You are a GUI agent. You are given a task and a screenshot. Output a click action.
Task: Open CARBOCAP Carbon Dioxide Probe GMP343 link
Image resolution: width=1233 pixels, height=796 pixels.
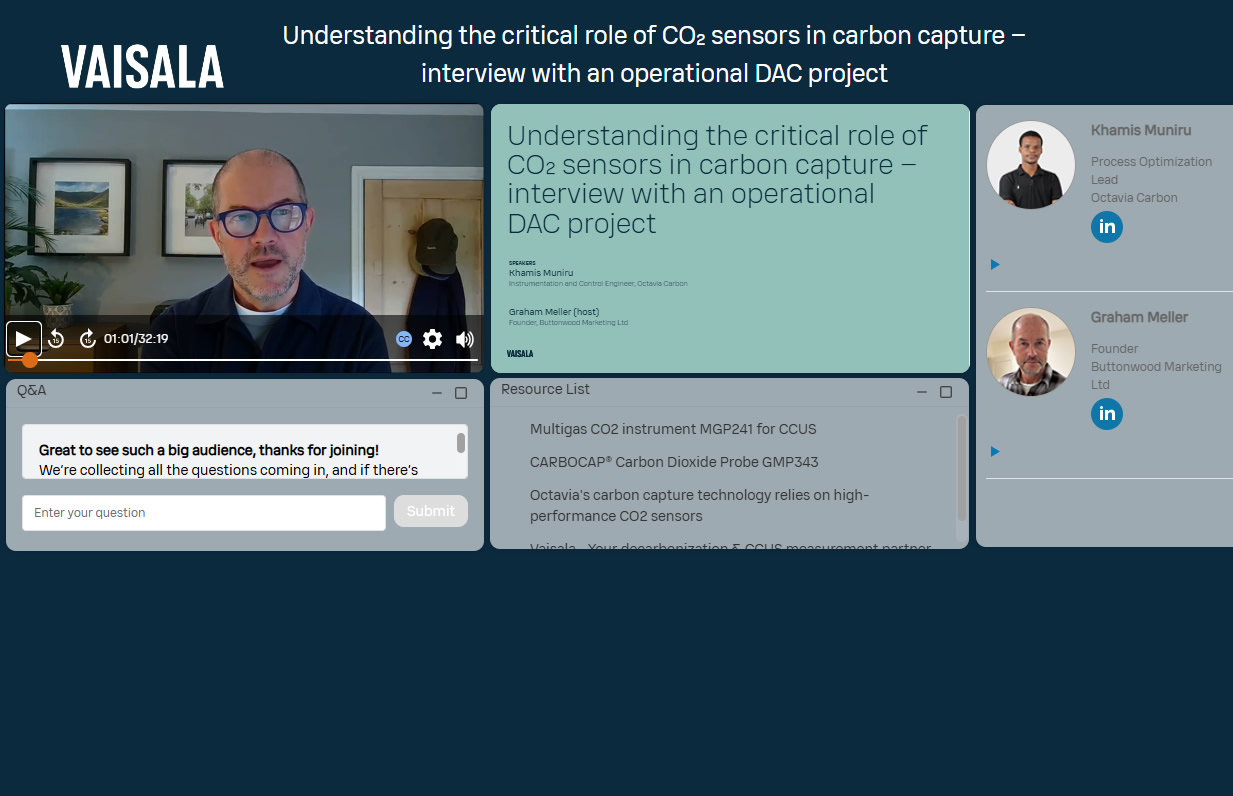[674, 462]
